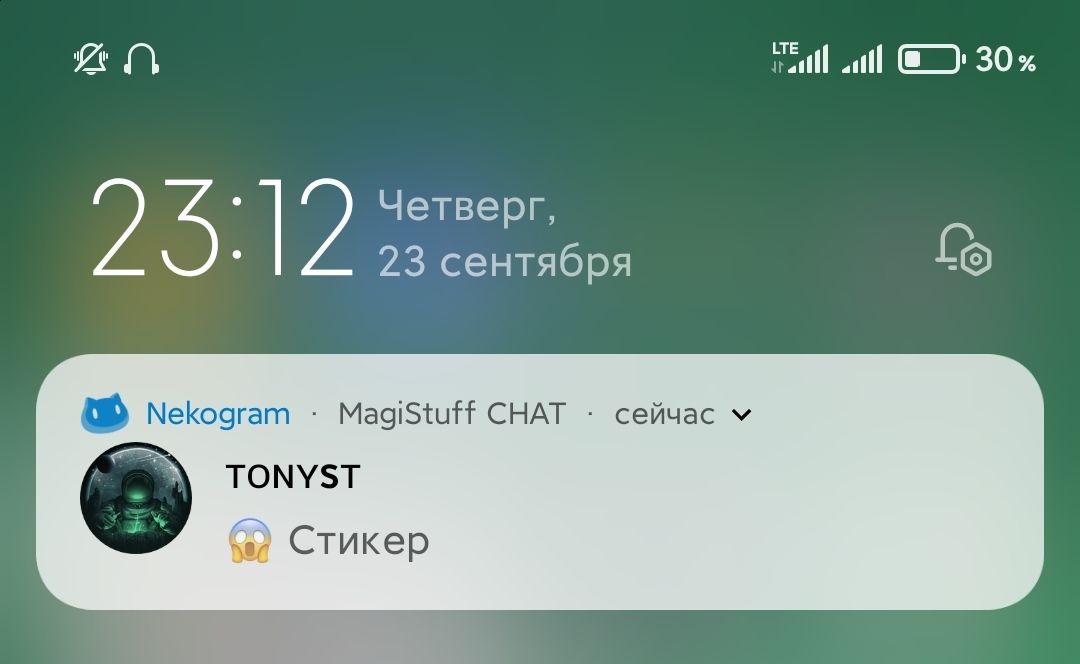Tap the LTE signal strength icon

click(800, 58)
